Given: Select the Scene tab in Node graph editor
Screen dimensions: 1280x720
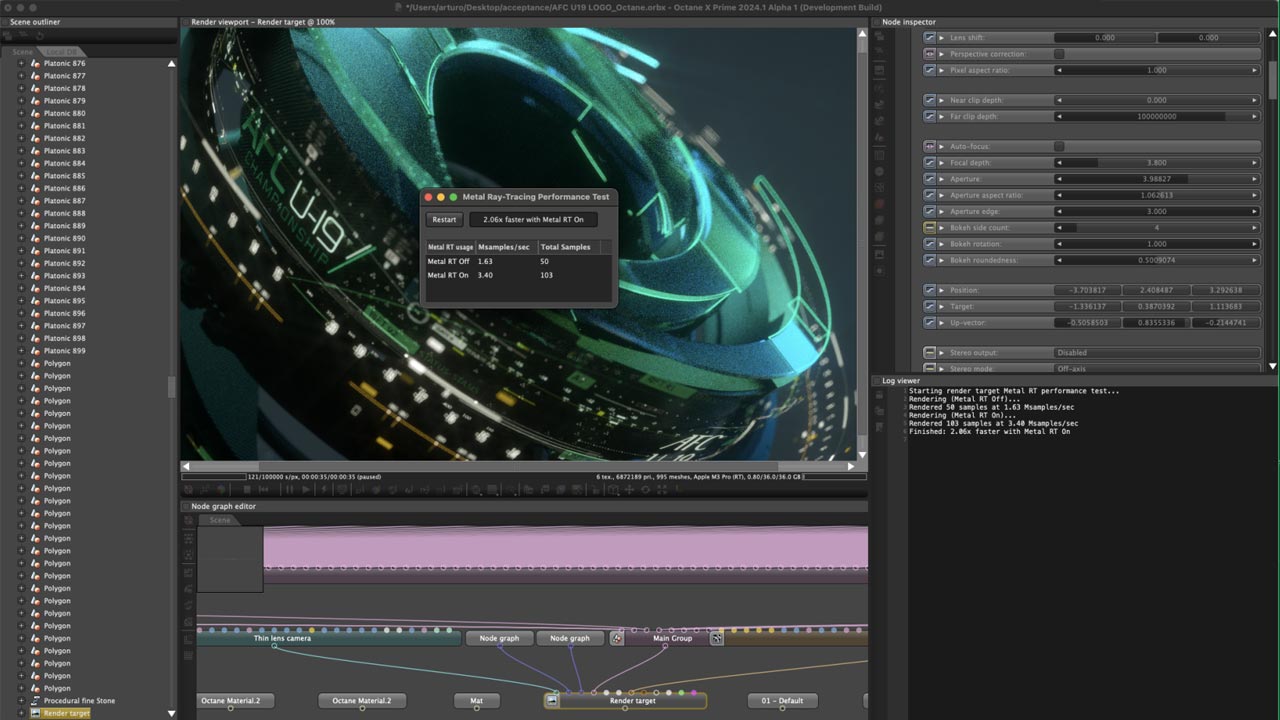Looking at the screenshot, I should click(220, 520).
